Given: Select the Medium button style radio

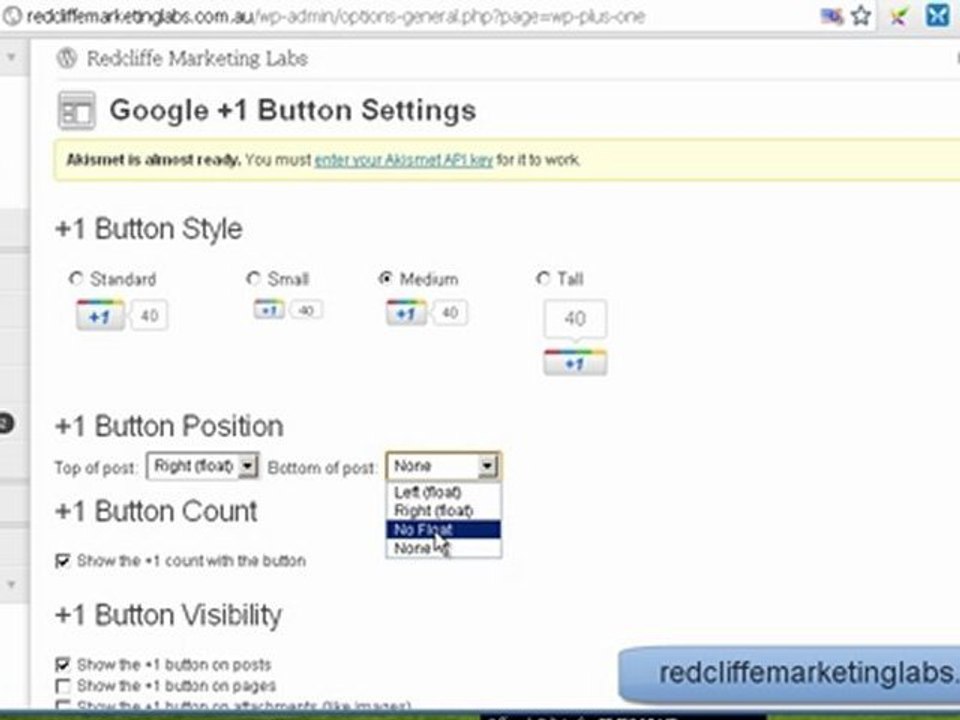Looking at the screenshot, I should coord(385,279).
